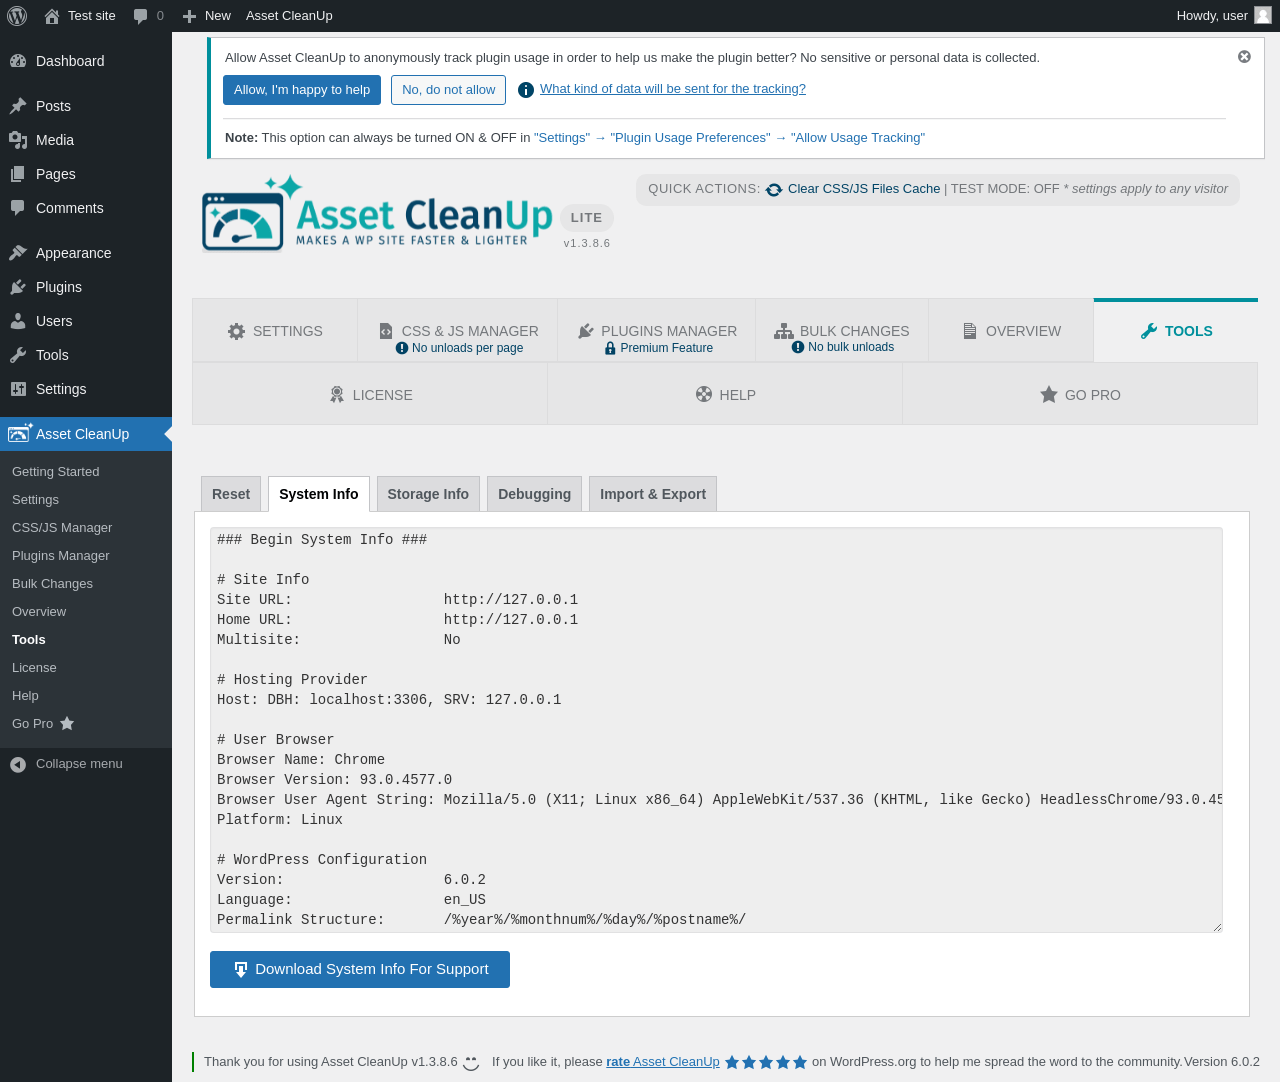Click the Plugins plug icon in sidebar
The height and width of the screenshot is (1082, 1280).
(18, 287)
